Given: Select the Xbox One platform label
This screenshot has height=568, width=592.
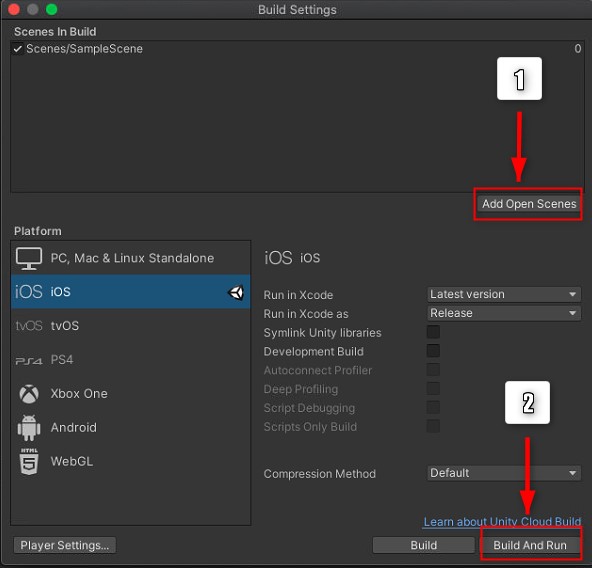Looking at the screenshot, I should point(79,394).
